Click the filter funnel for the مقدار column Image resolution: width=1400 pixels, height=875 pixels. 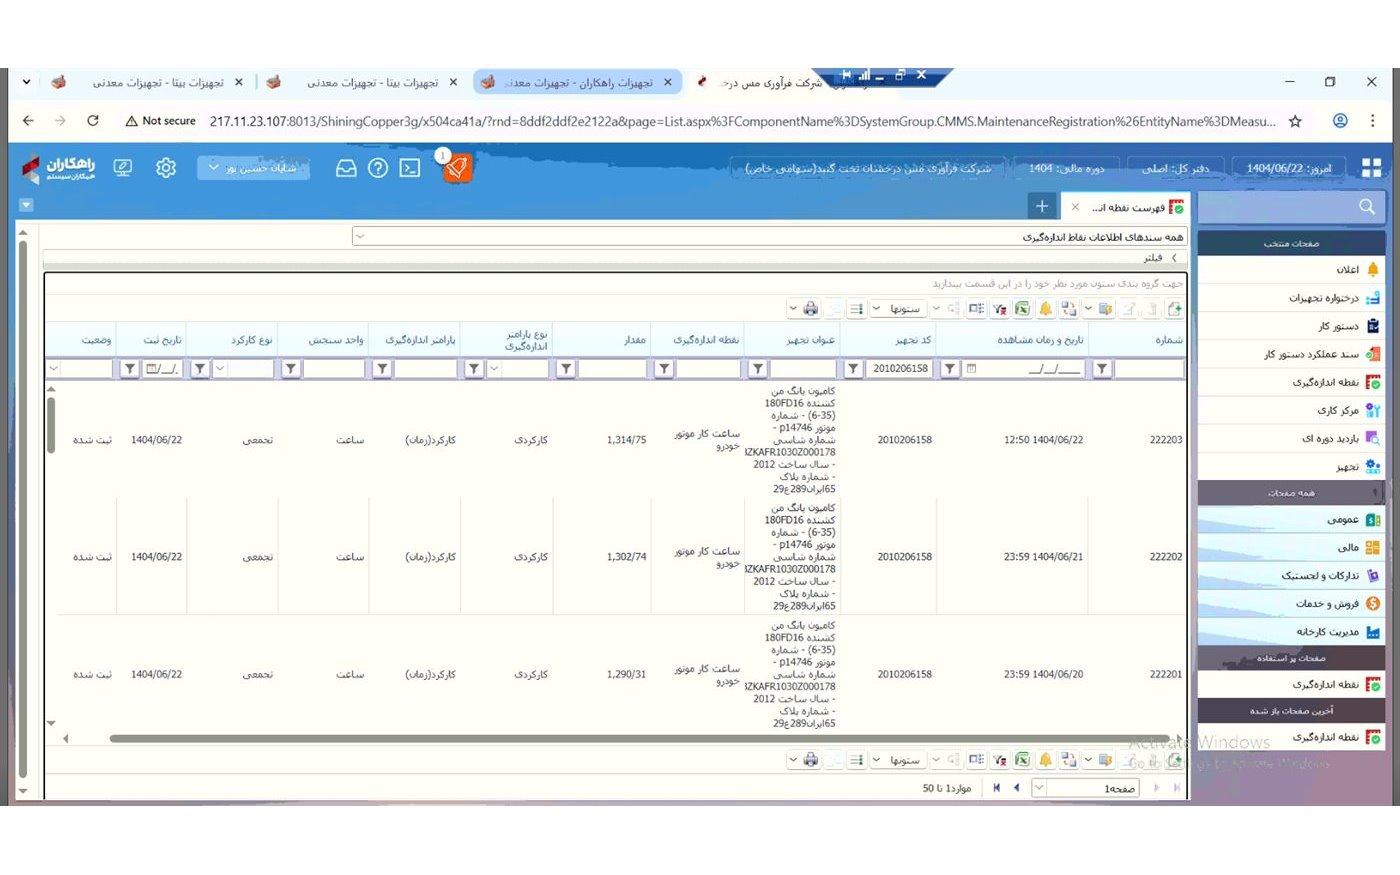point(566,369)
